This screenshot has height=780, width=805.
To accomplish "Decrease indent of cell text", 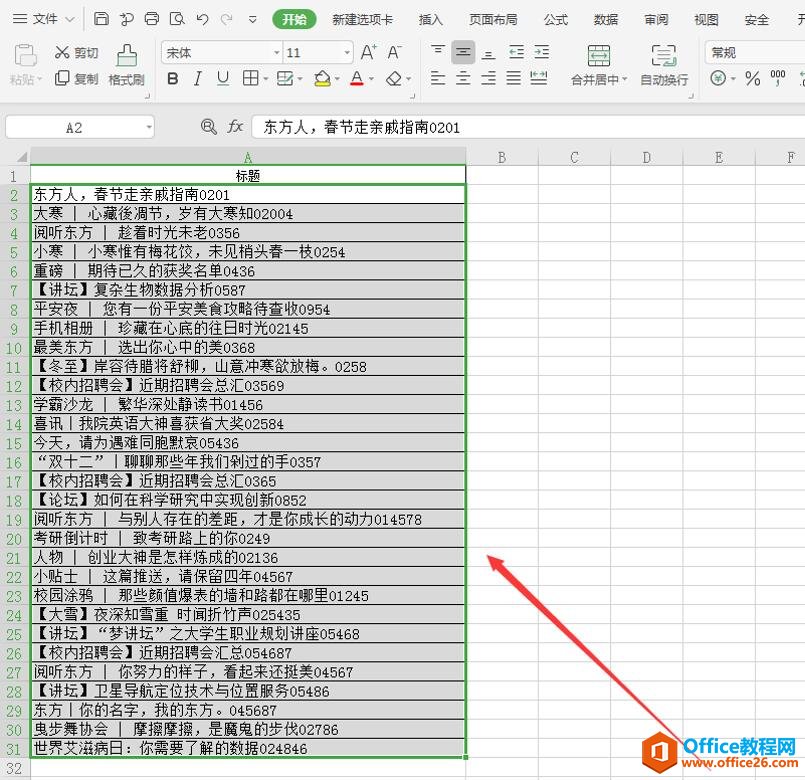I will pyautogui.click(x=516, y=52).
